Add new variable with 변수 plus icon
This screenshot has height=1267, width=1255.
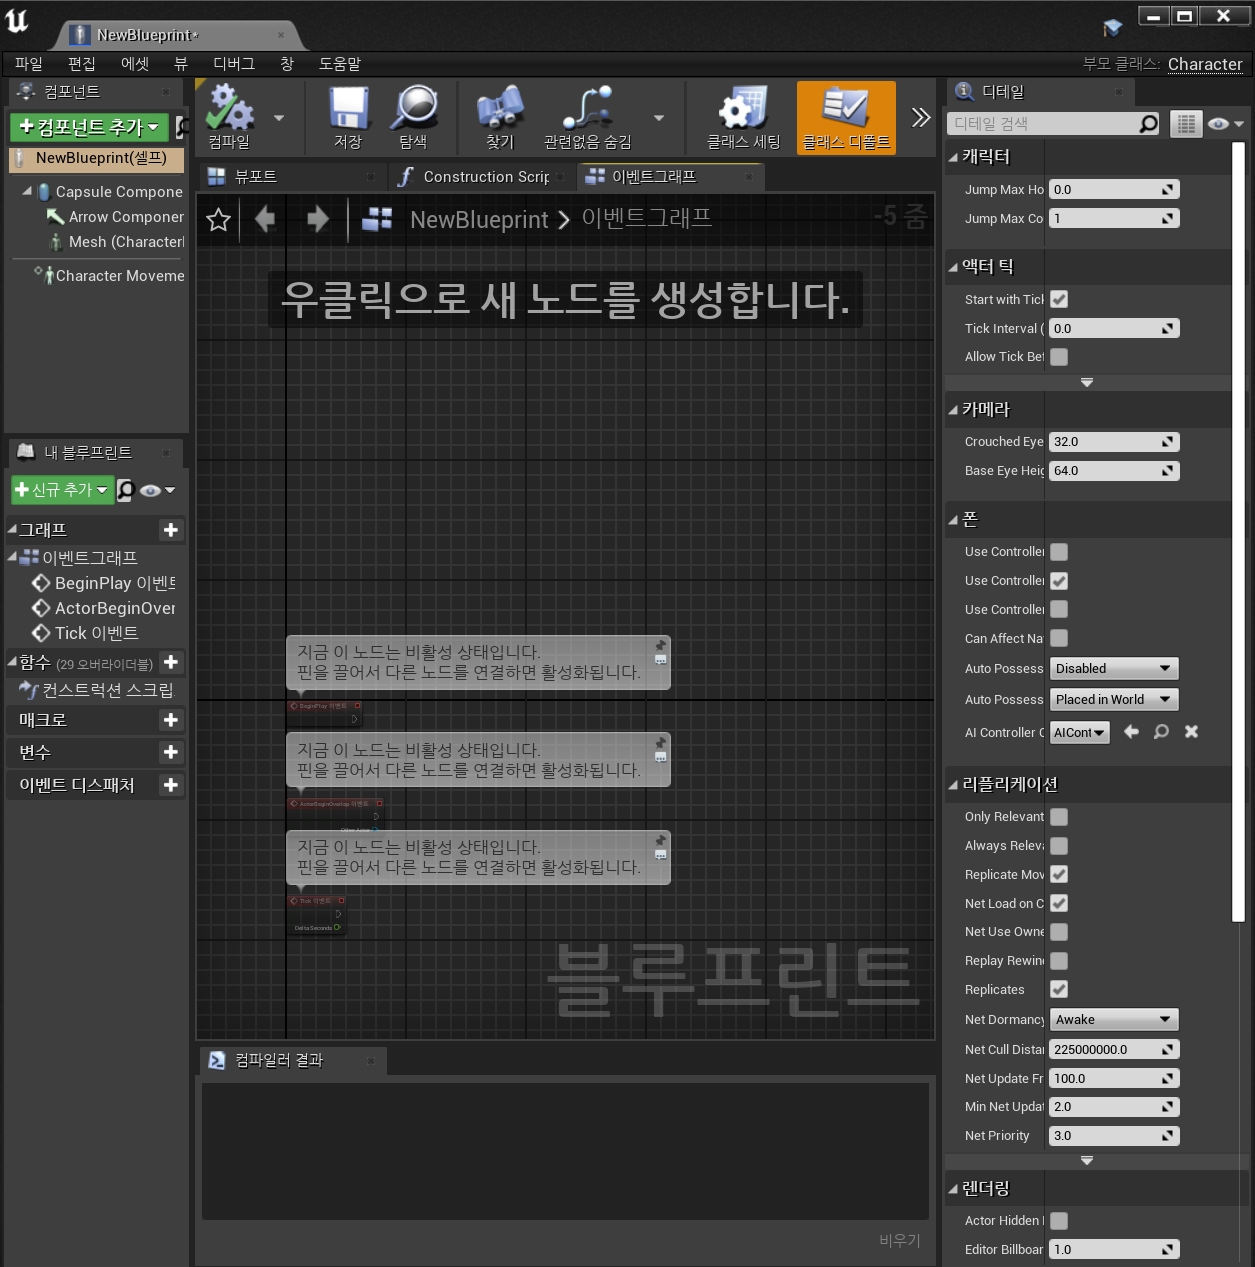171,752
